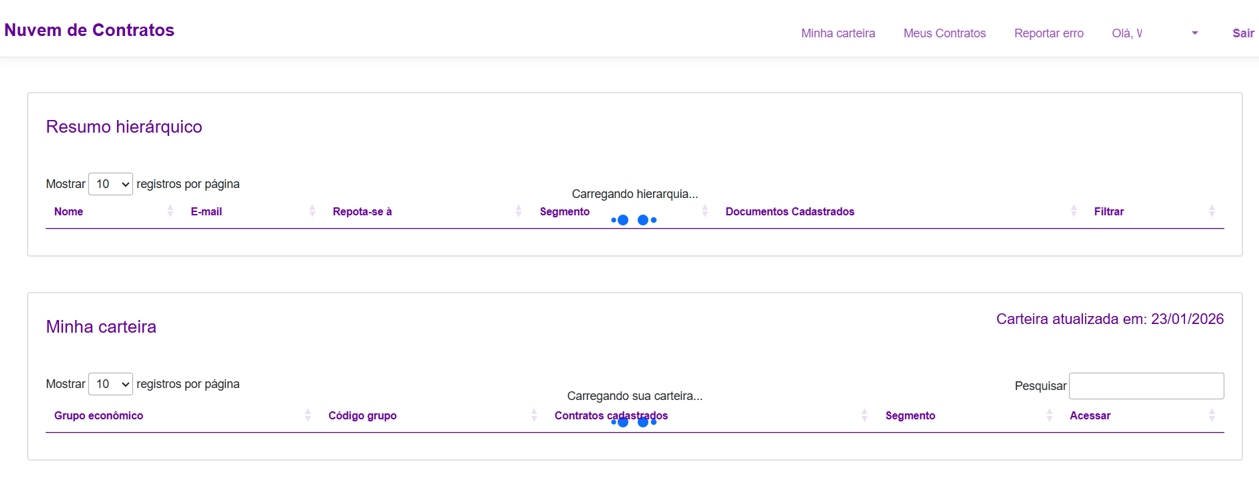Click sort icon beside Documentos Cadastrados
Viewport: 1259px width, 493px height.
[1074, 212]
